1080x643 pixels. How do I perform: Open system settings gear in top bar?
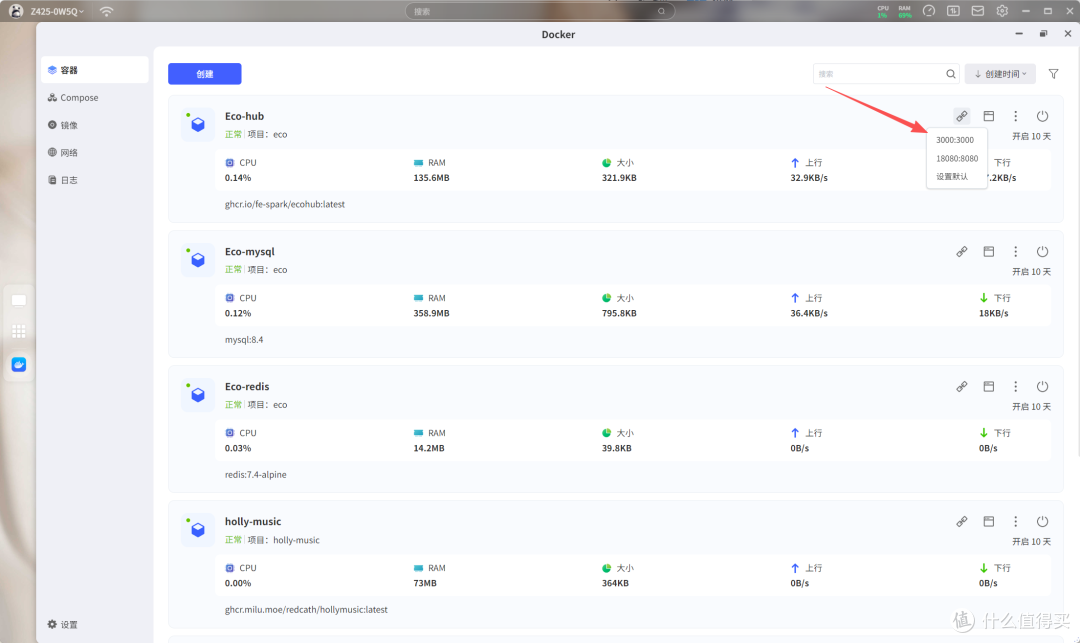pos(1002,11)
